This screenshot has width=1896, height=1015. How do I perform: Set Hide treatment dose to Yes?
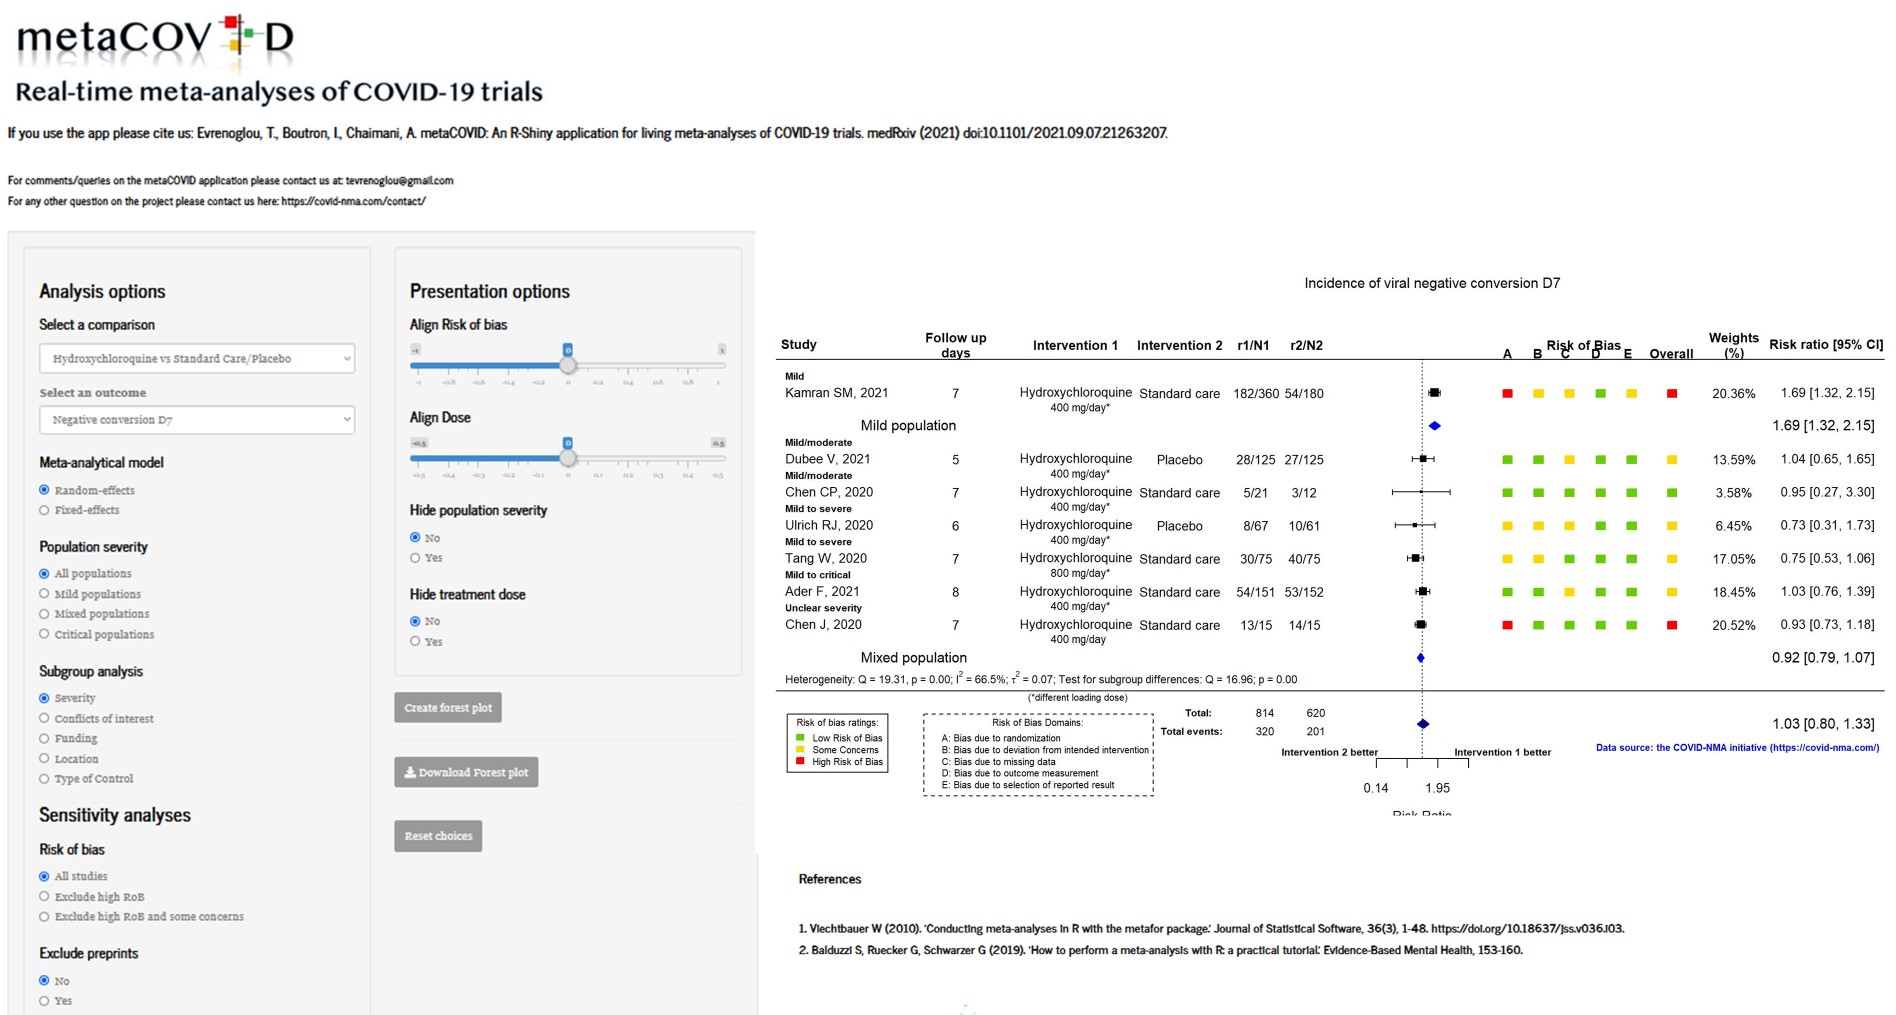tap(415, 641)
